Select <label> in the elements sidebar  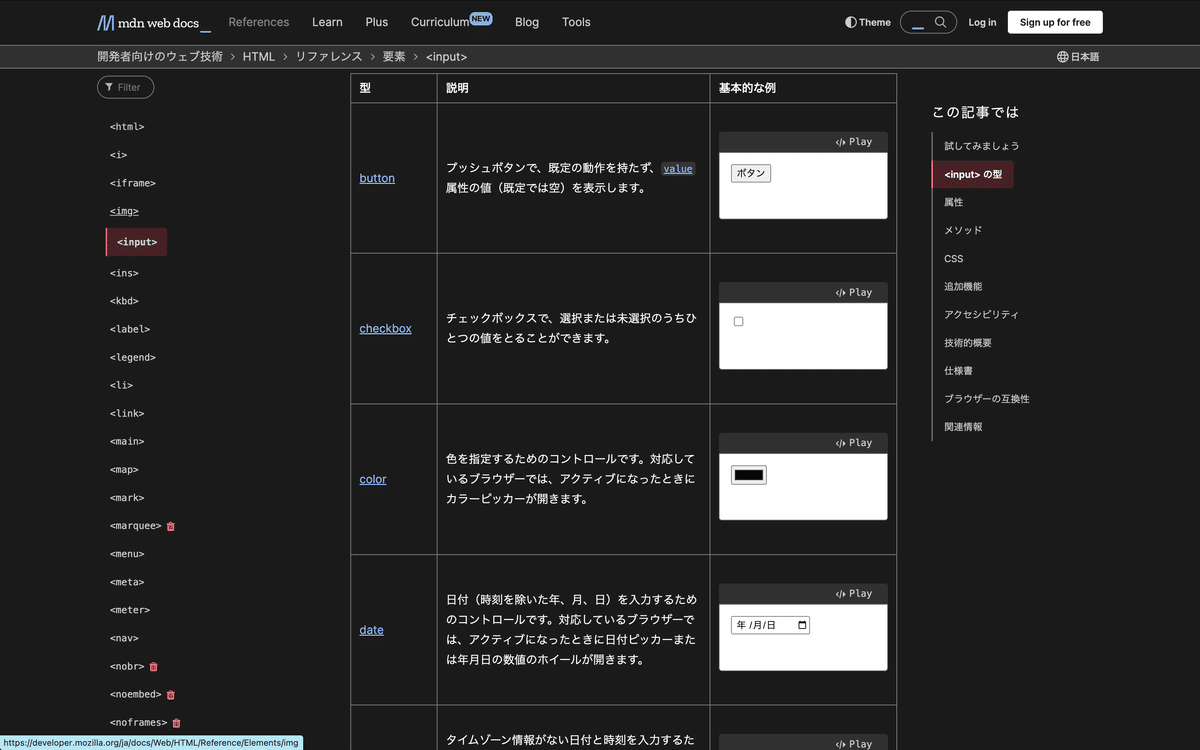click(x=131, y=329)
